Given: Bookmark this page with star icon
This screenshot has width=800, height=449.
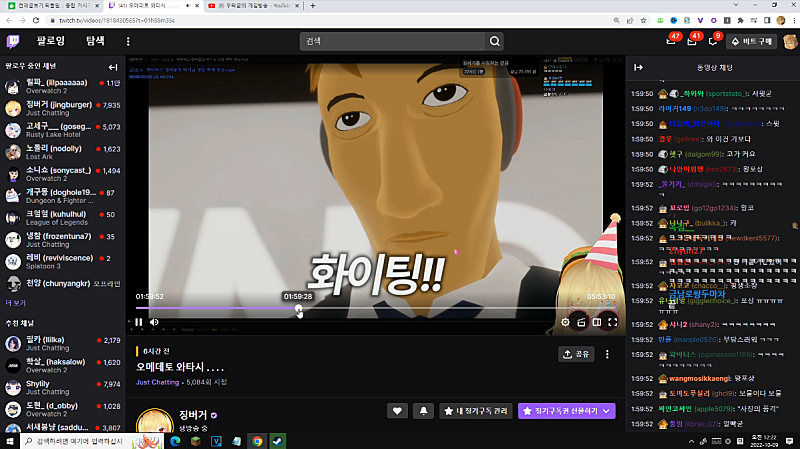Looking at the screenshot, I should click(643, 20).
